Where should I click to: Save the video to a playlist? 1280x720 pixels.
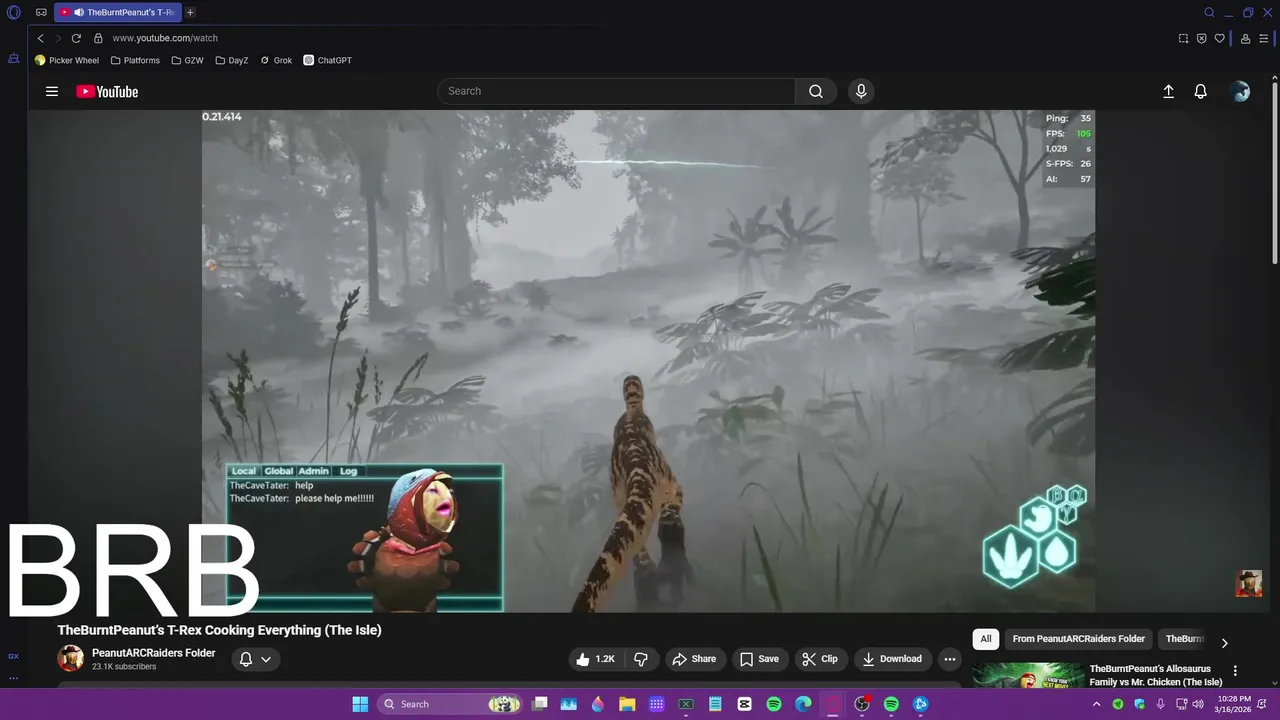tap(759, 659)
